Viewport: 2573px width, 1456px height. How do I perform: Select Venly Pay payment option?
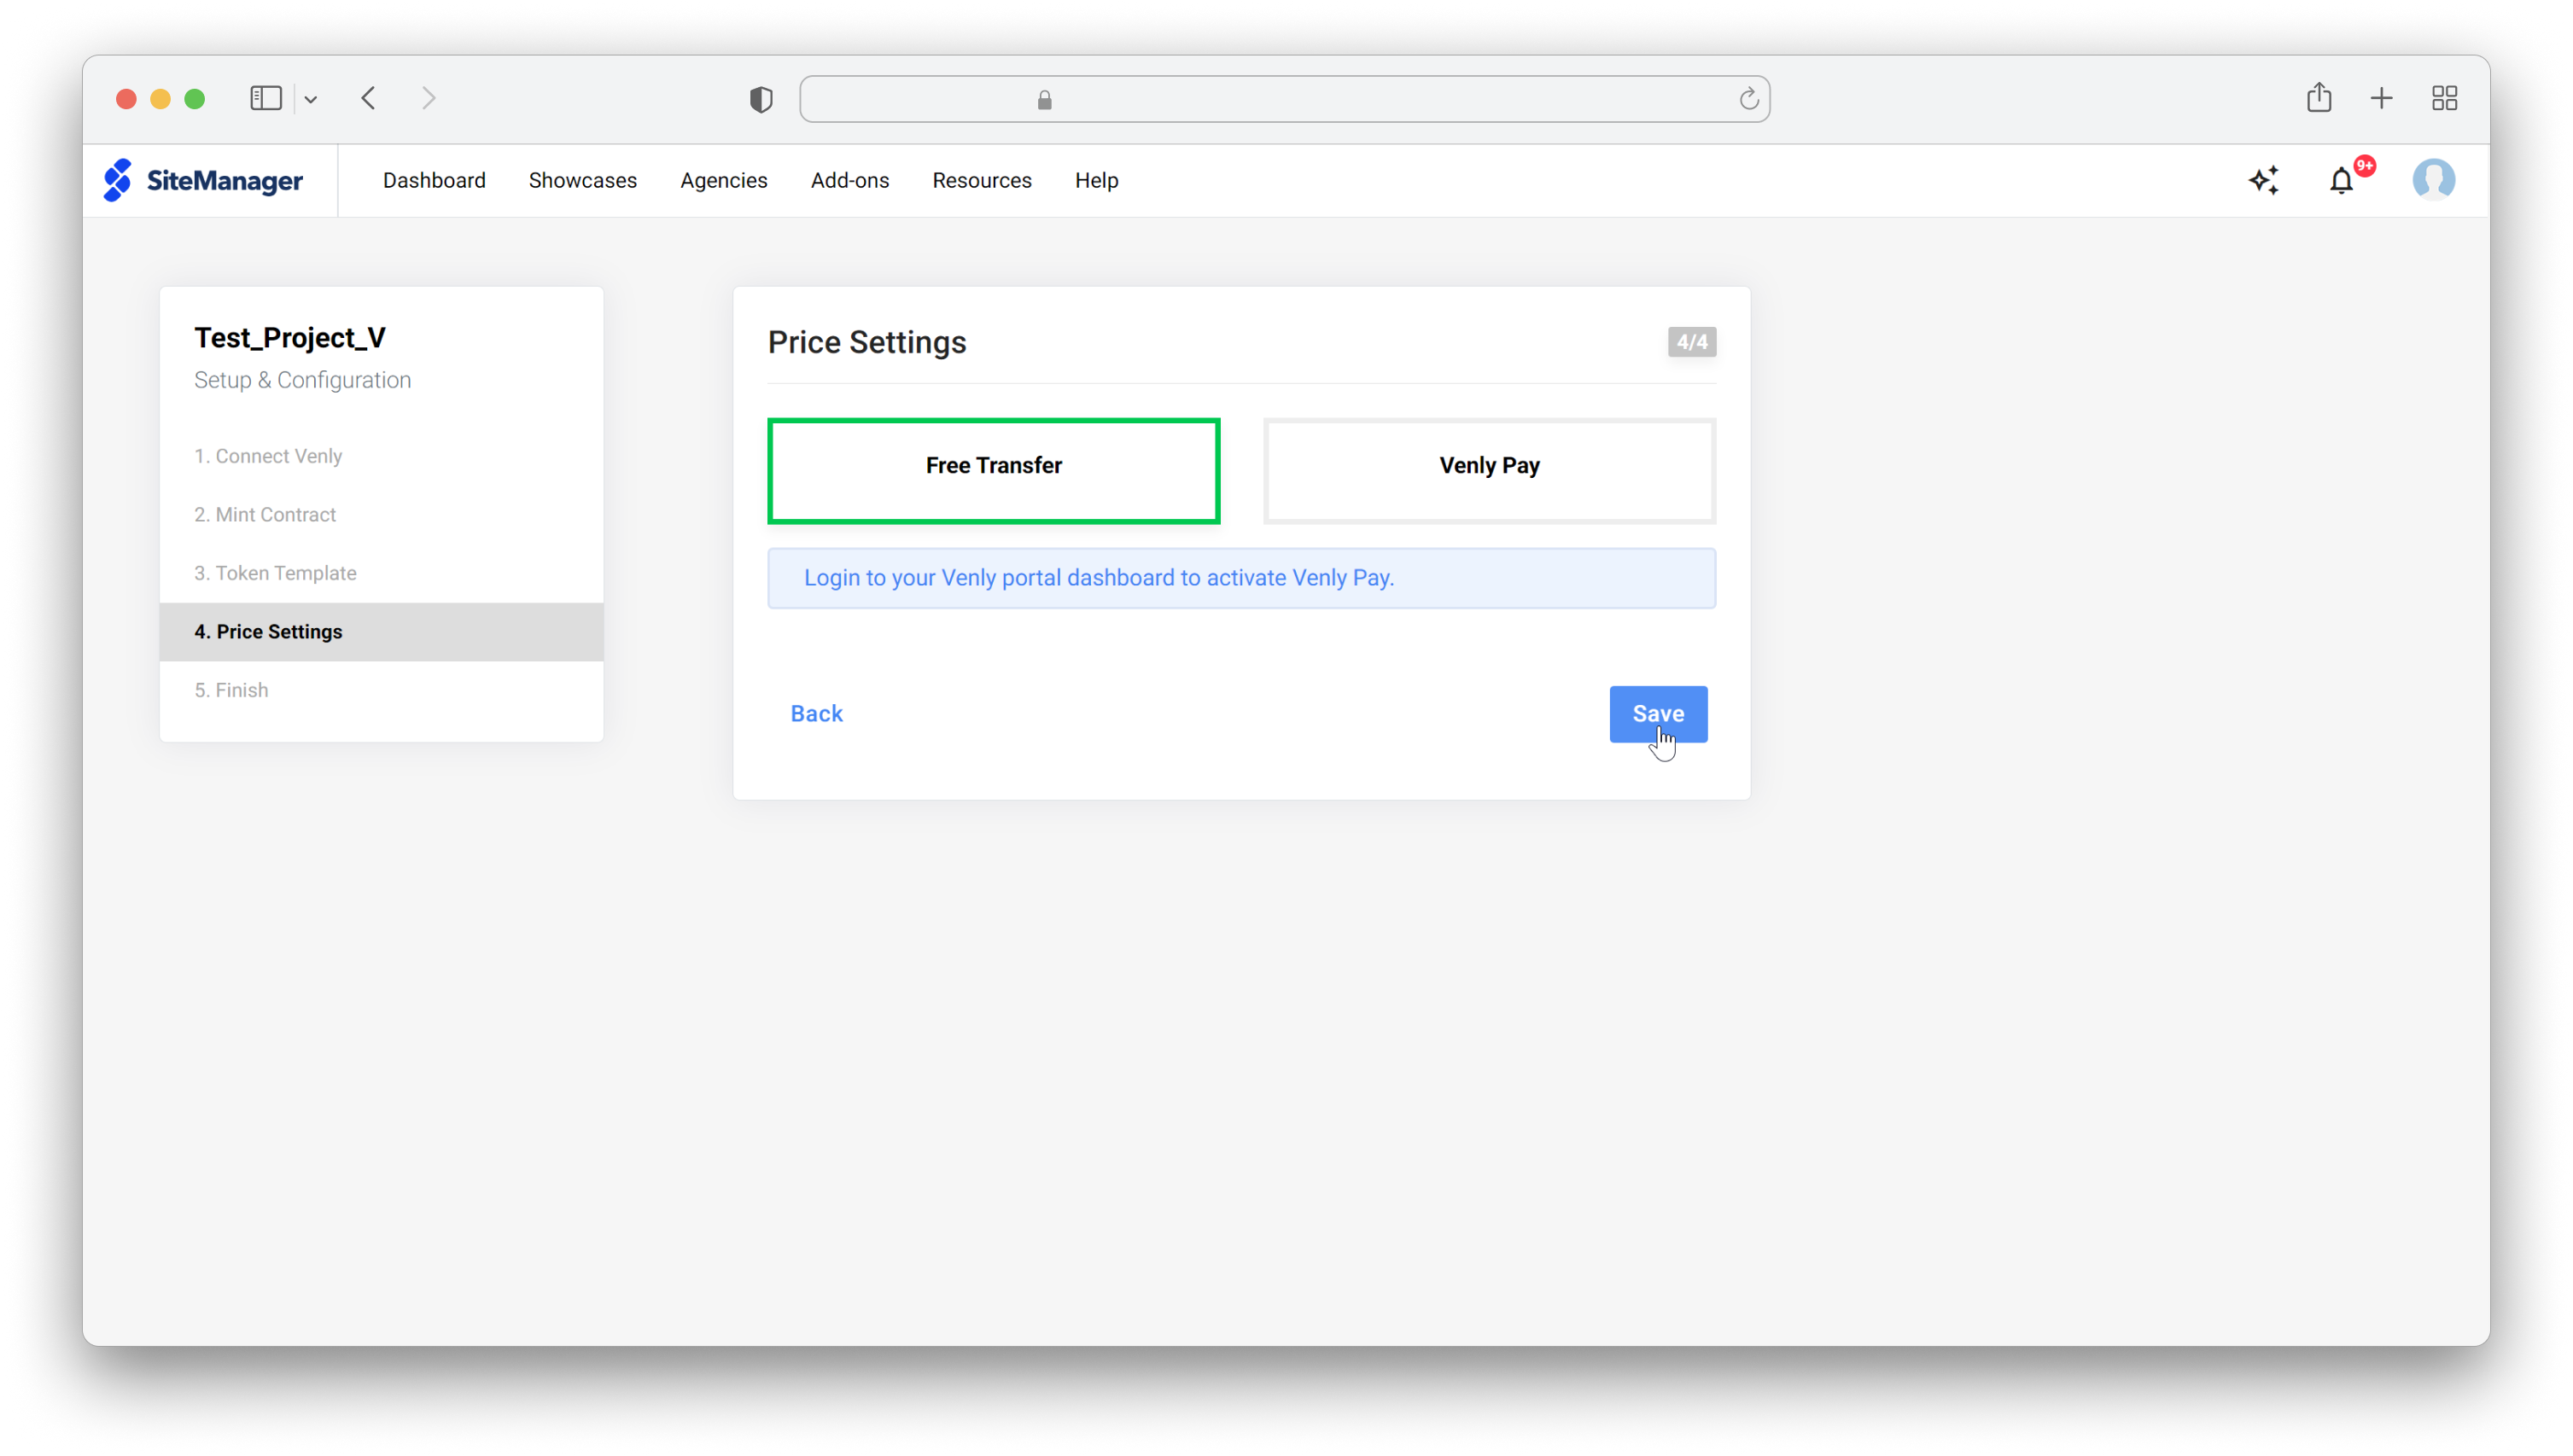pyautogui.click(x=1490, y=465)
